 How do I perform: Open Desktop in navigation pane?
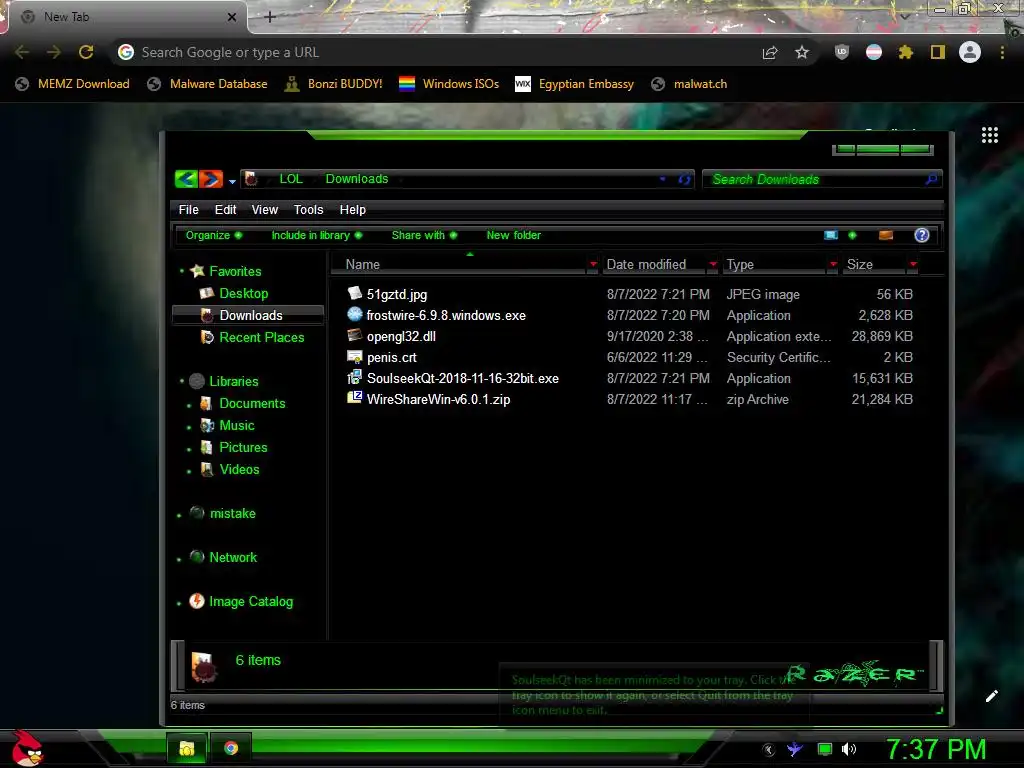(244, 293)
